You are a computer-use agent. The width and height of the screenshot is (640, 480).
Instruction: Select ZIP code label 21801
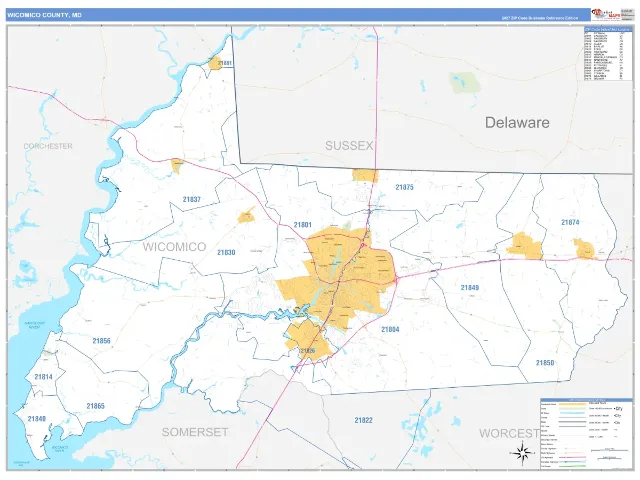(302, 225)
